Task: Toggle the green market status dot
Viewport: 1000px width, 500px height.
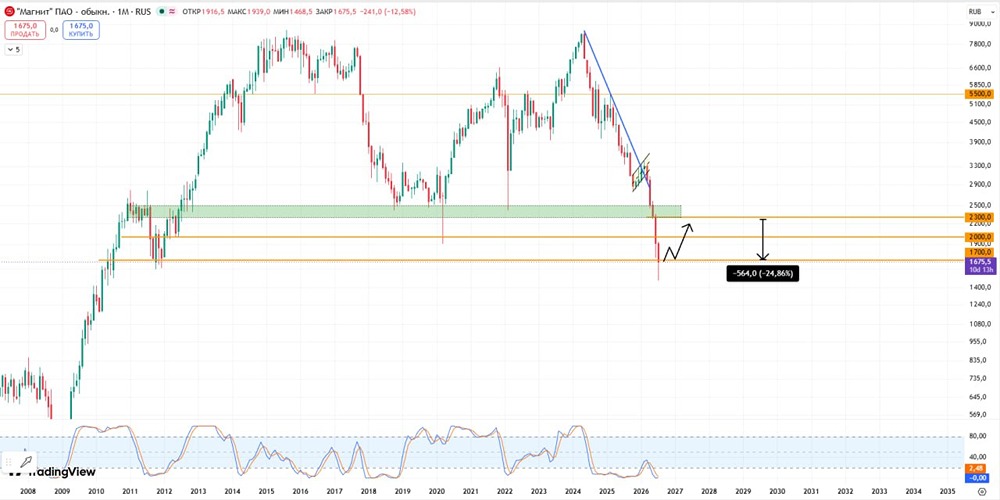Action: coord(163,11)
